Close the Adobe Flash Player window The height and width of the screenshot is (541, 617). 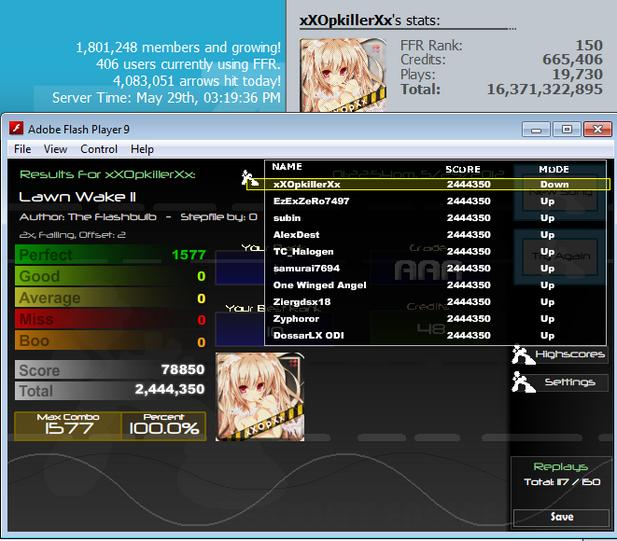(x=597, y=129)
